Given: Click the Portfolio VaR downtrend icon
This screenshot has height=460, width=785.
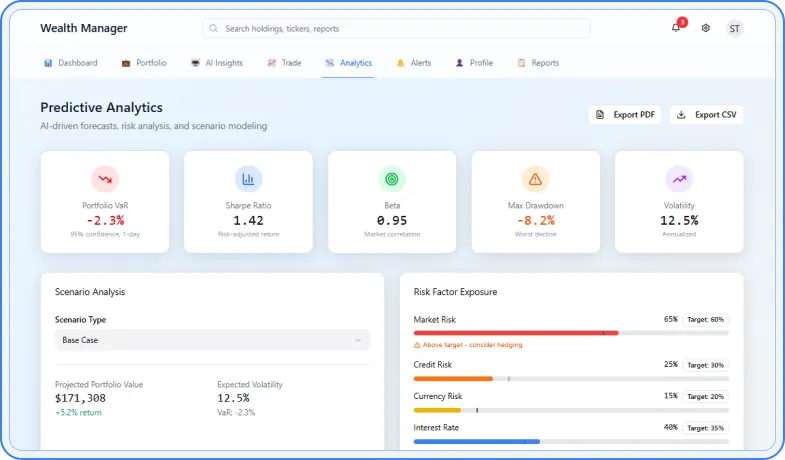Looking at the screenshot, I should pyautogui.click(x=105, y=179).
